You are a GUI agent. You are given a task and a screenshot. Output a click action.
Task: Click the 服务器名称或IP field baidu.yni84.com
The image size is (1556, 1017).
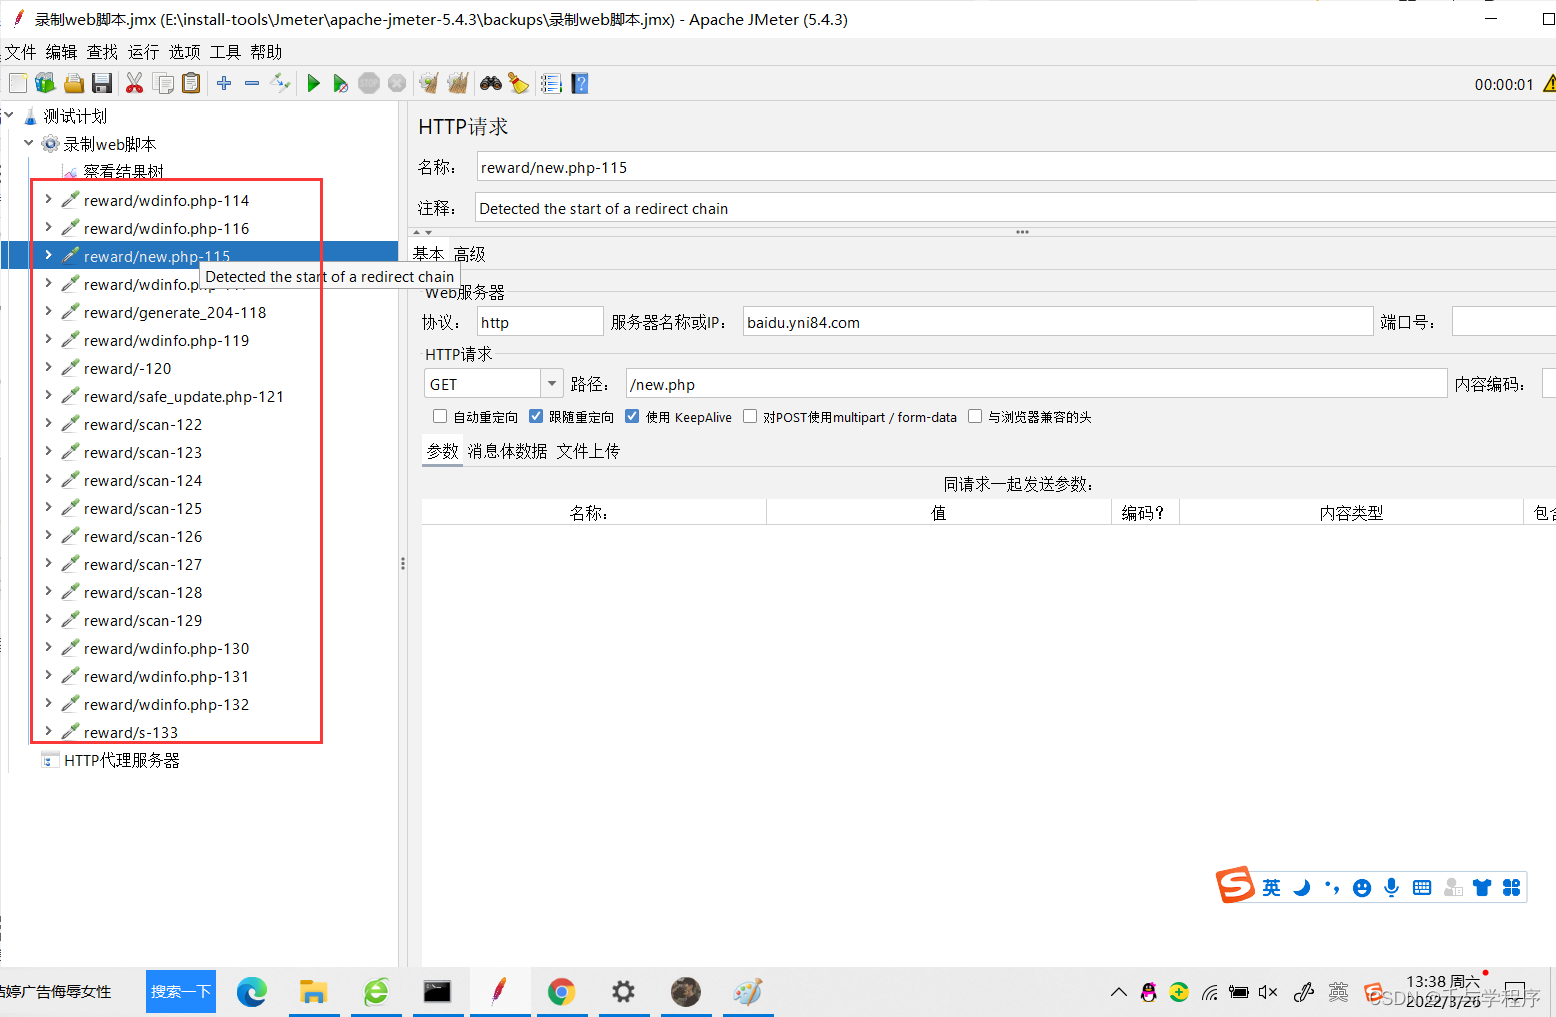(x=1058, y=322)
